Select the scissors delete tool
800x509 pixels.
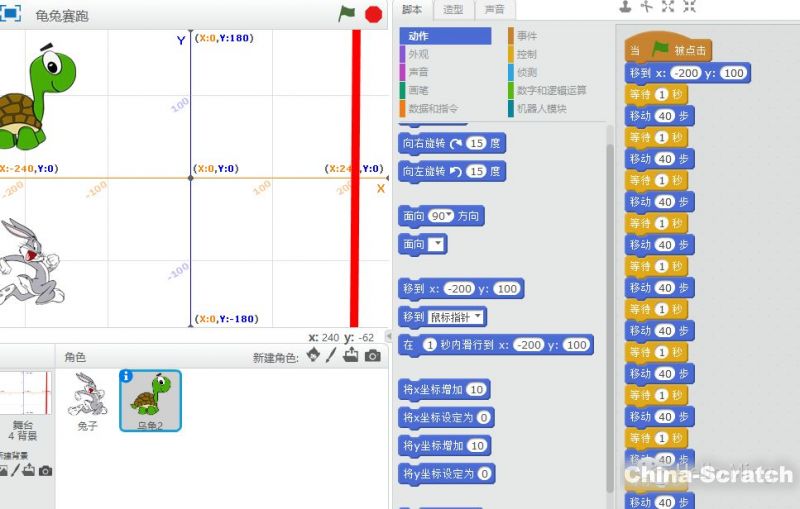[646, 7]
